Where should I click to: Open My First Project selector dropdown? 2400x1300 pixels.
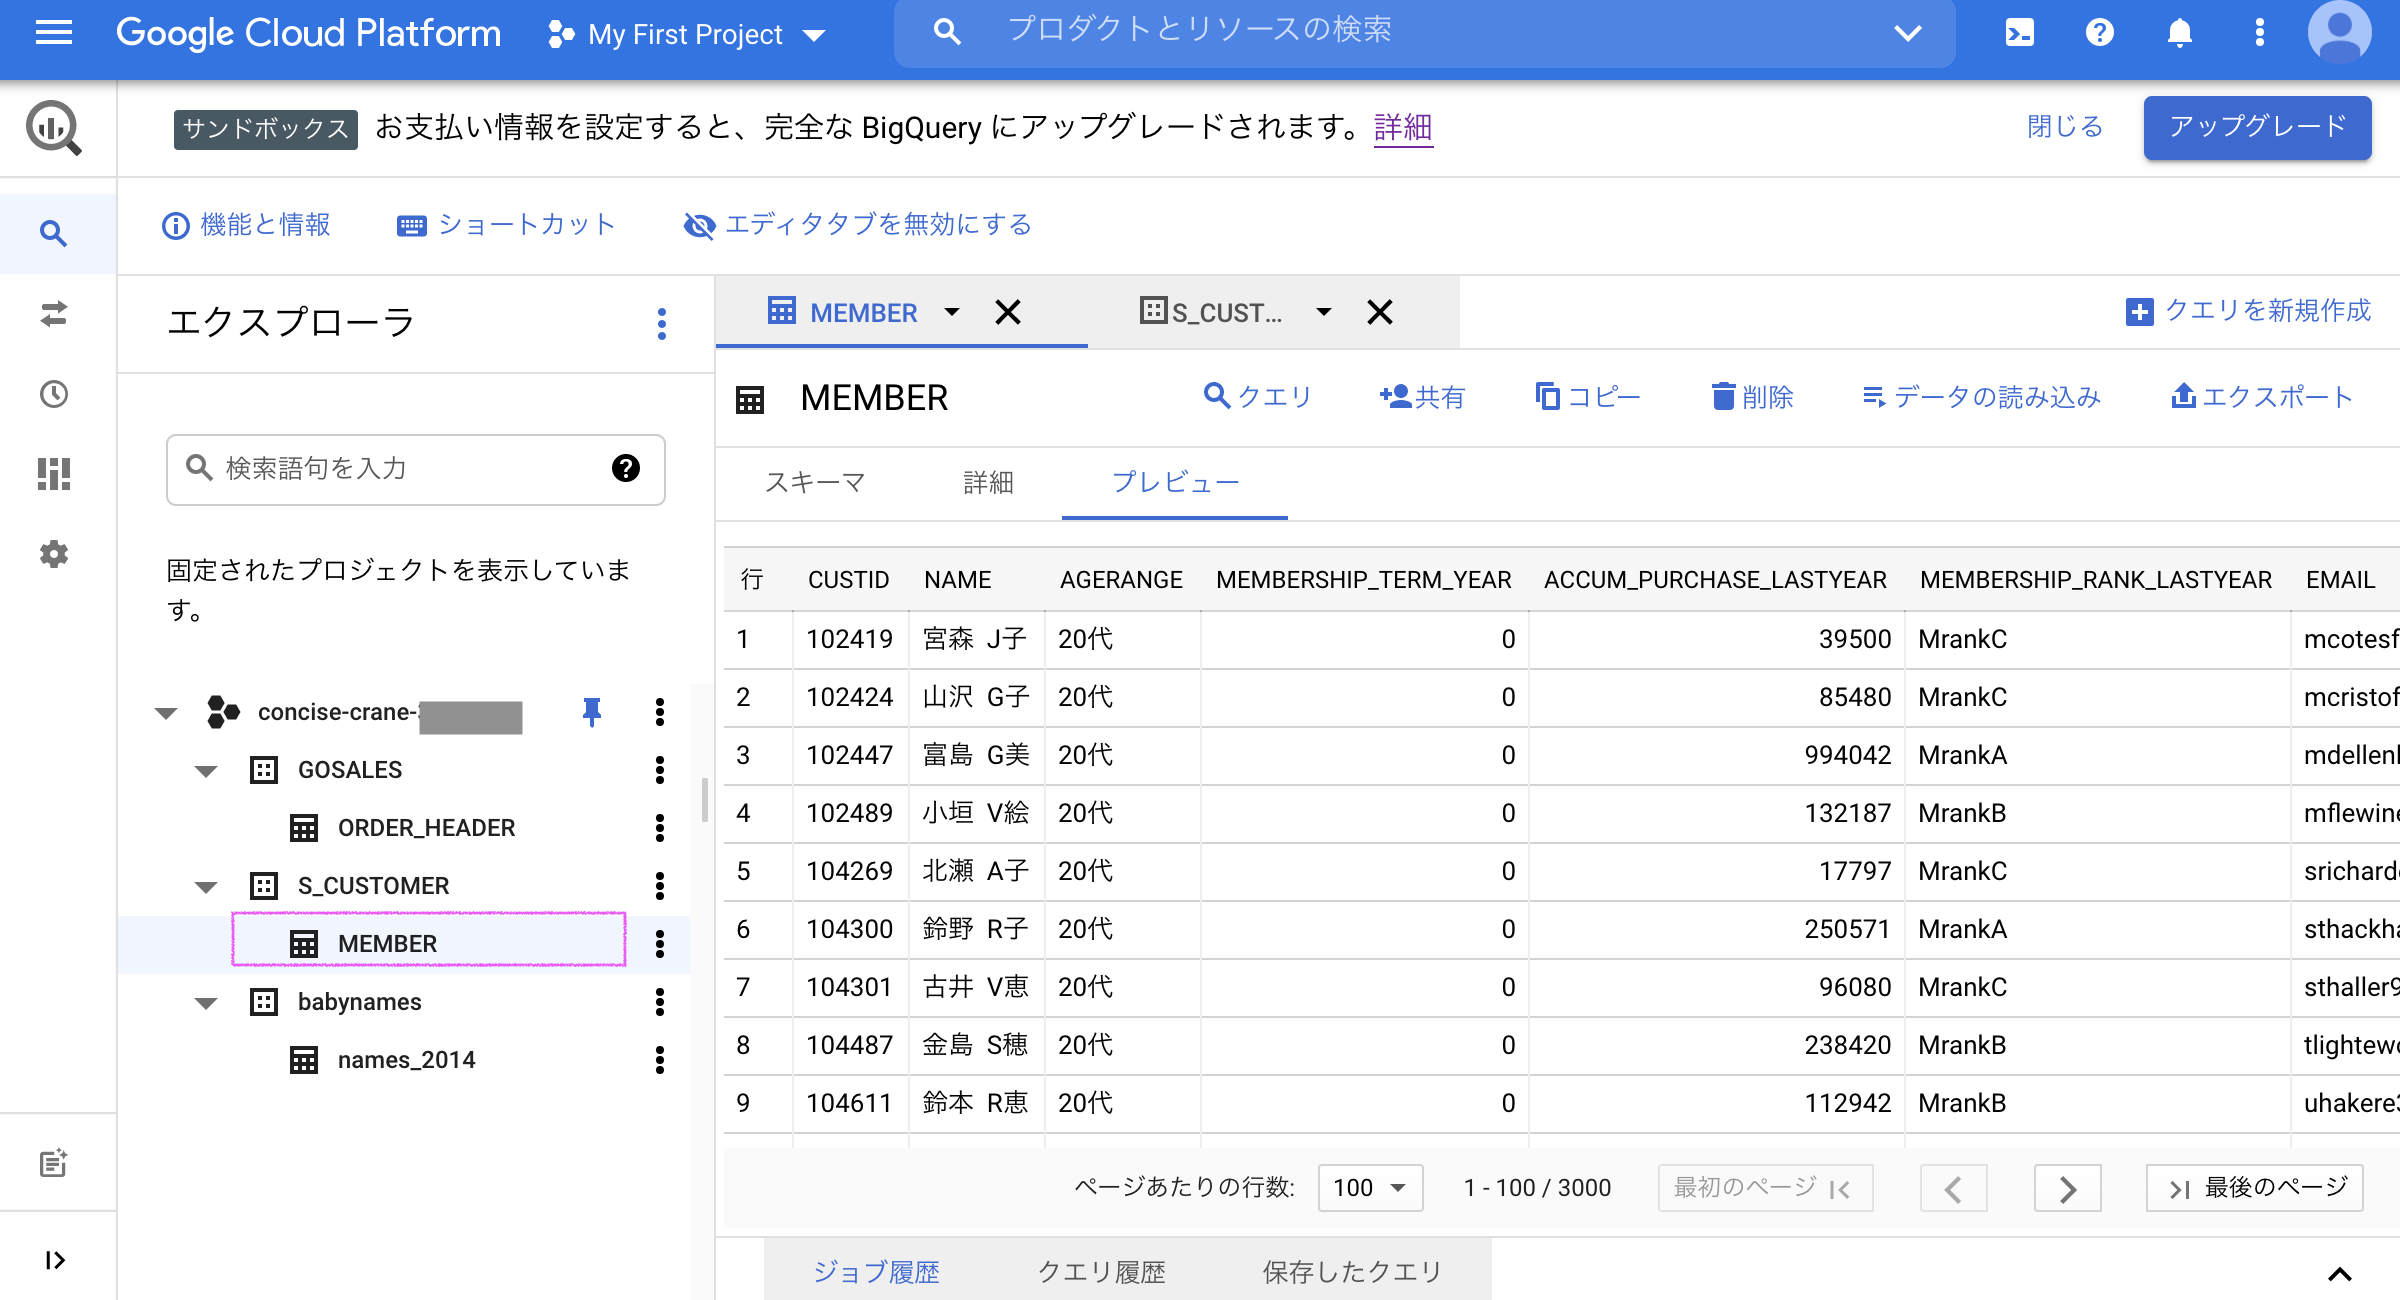coord(686,35)
